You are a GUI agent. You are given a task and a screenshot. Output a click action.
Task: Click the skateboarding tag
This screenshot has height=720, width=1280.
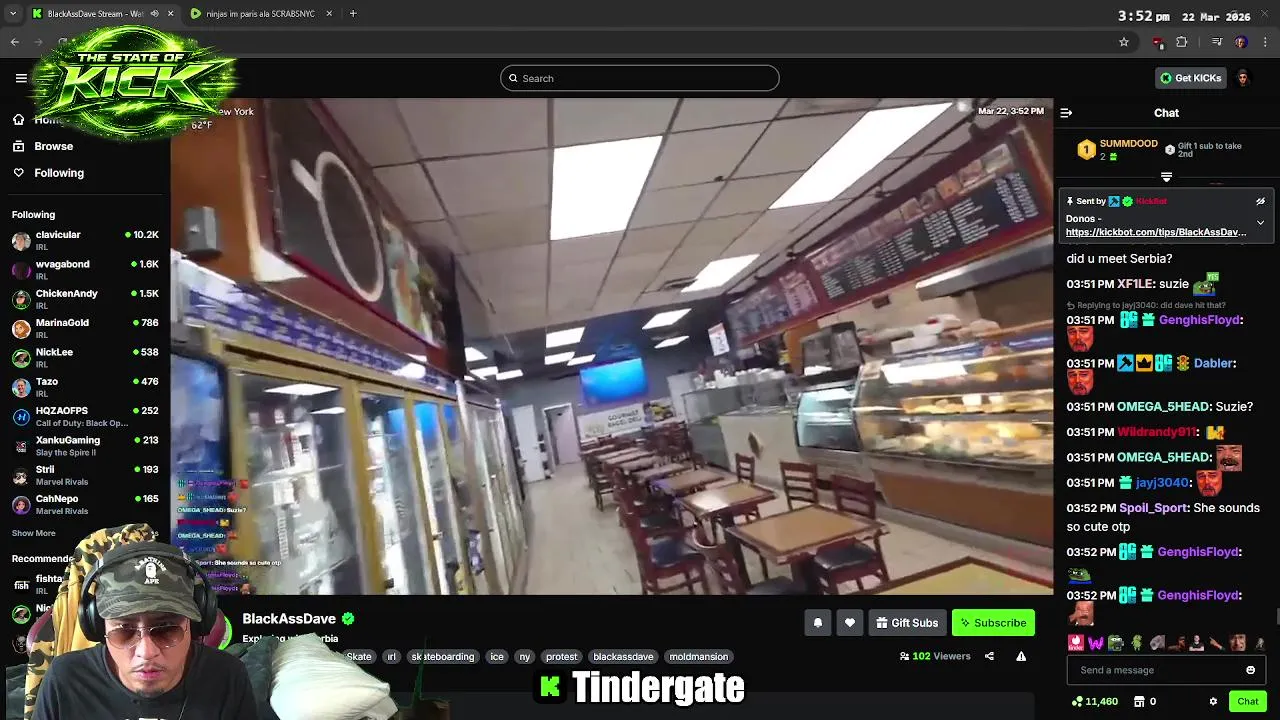442,657
